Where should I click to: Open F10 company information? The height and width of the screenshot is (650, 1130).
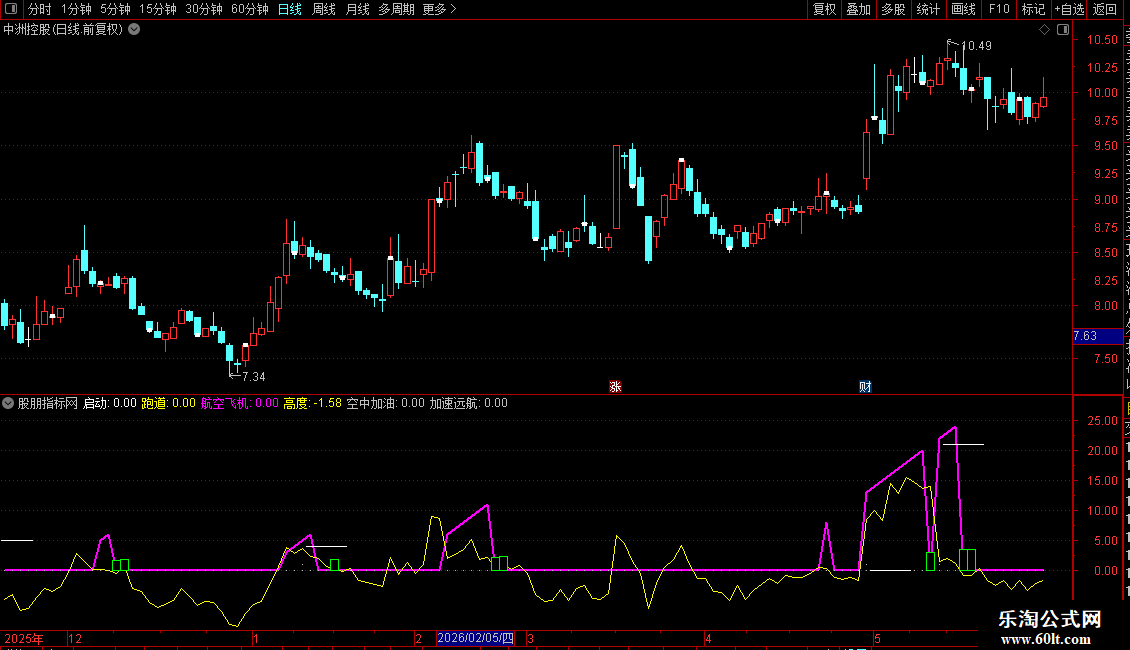(999, 9)
